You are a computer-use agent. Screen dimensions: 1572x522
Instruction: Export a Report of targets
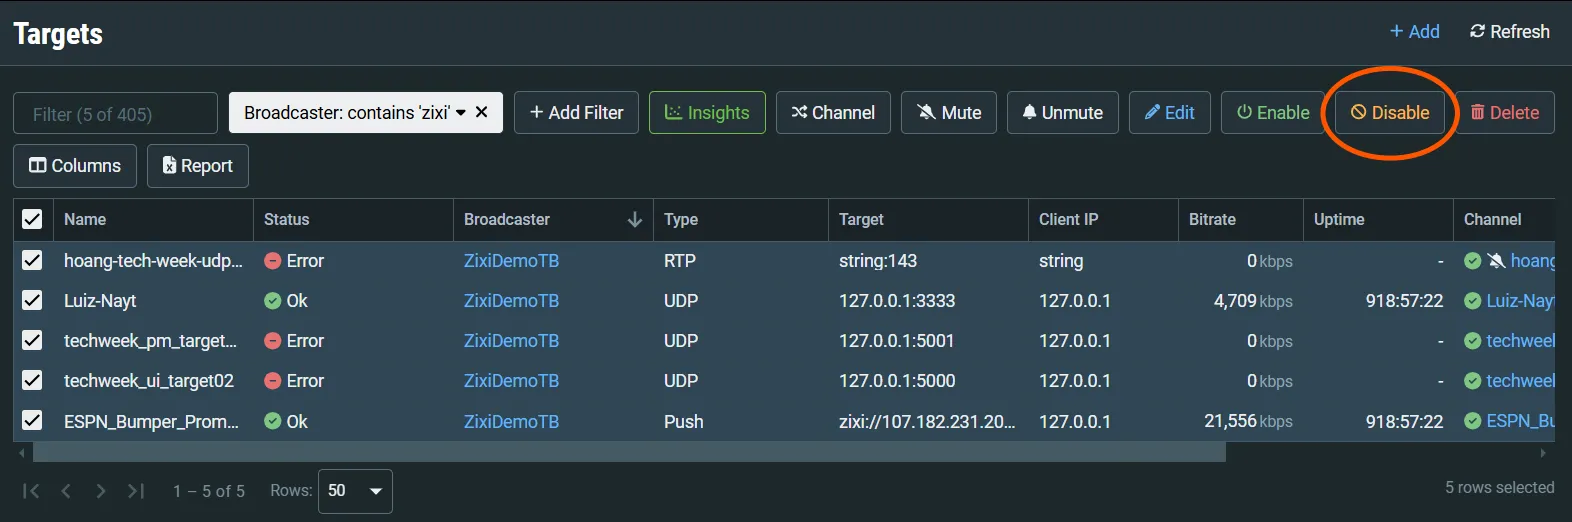pyautogui.click(x=198, y=166)
